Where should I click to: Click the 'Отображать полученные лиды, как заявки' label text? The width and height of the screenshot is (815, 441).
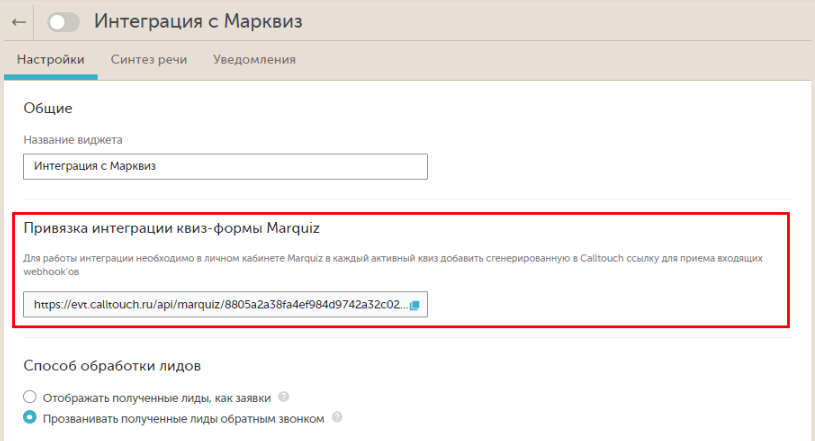coord(157,397)
